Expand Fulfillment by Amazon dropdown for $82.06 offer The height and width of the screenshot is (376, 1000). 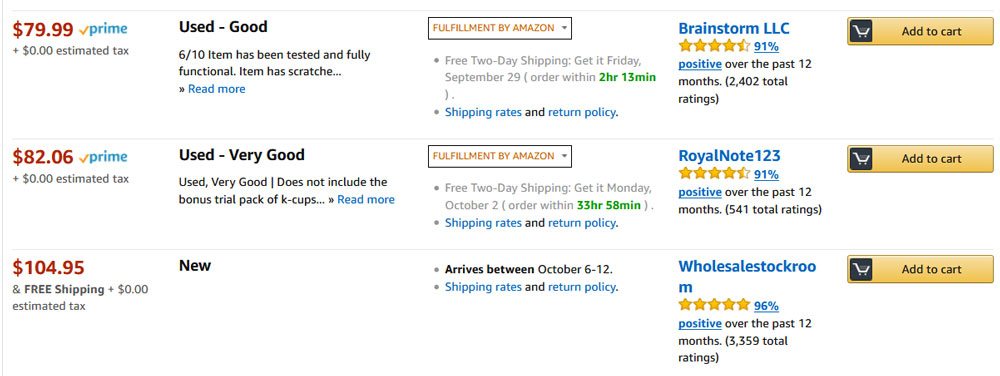[x=499, y=156]
